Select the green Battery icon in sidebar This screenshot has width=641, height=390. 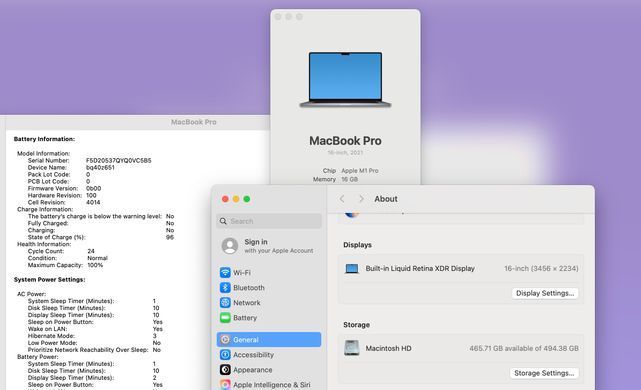[225, 318]
